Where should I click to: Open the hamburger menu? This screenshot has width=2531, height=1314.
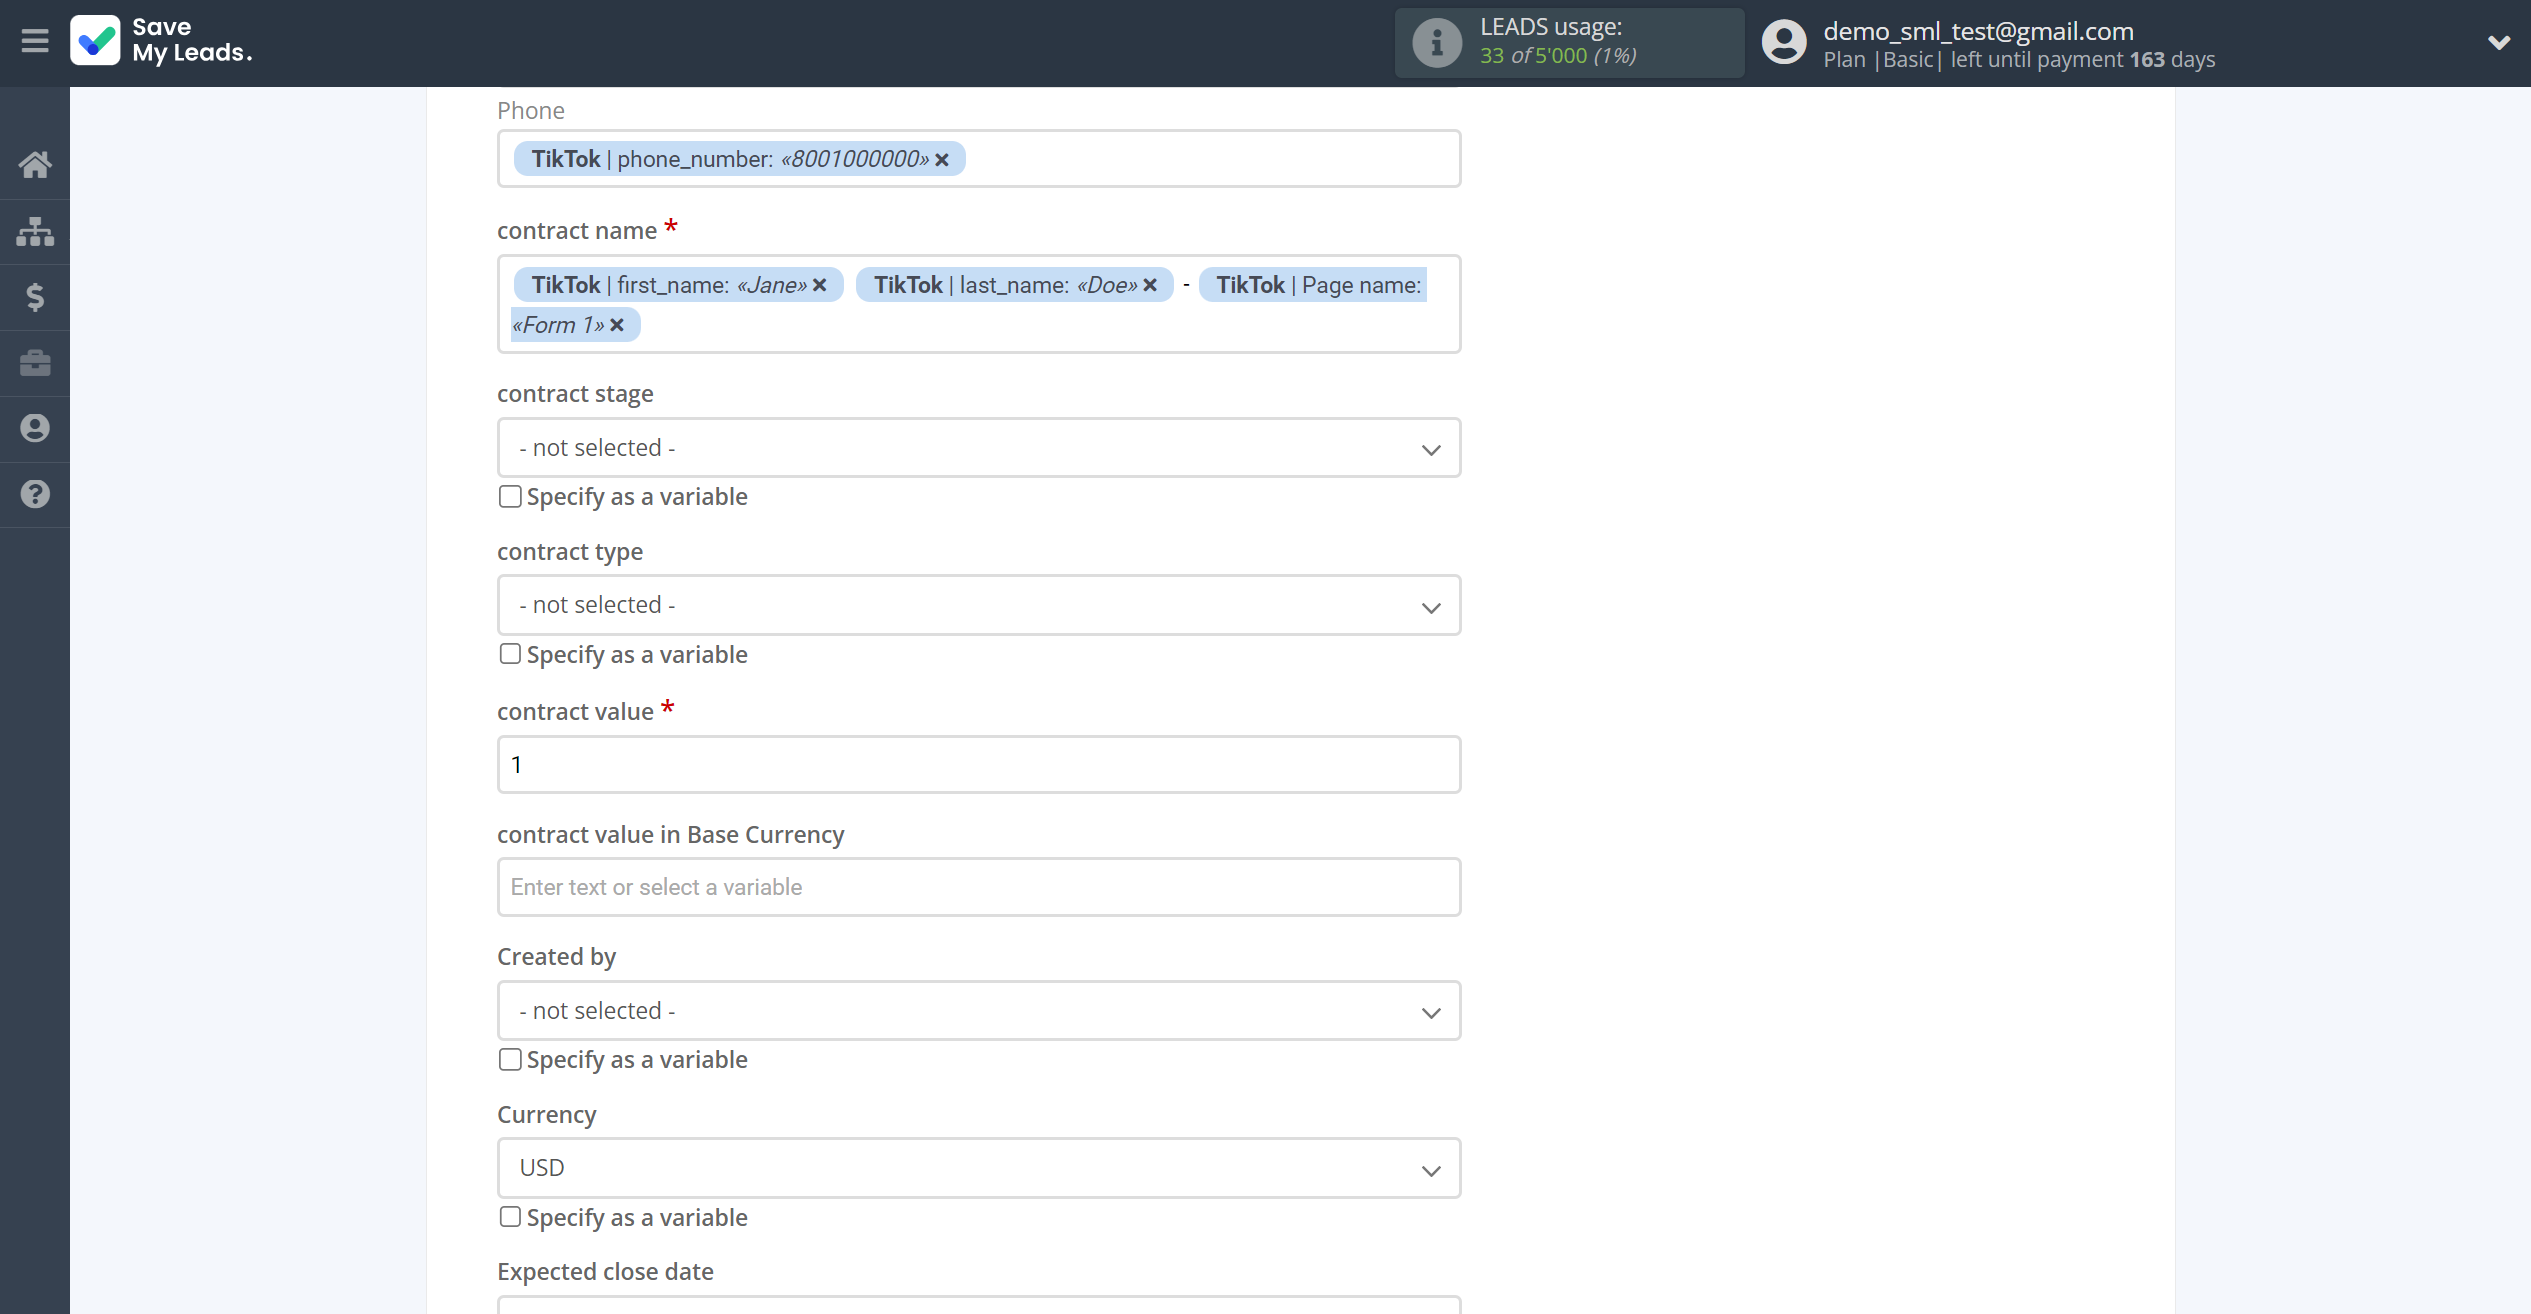[x=35, y=41]
